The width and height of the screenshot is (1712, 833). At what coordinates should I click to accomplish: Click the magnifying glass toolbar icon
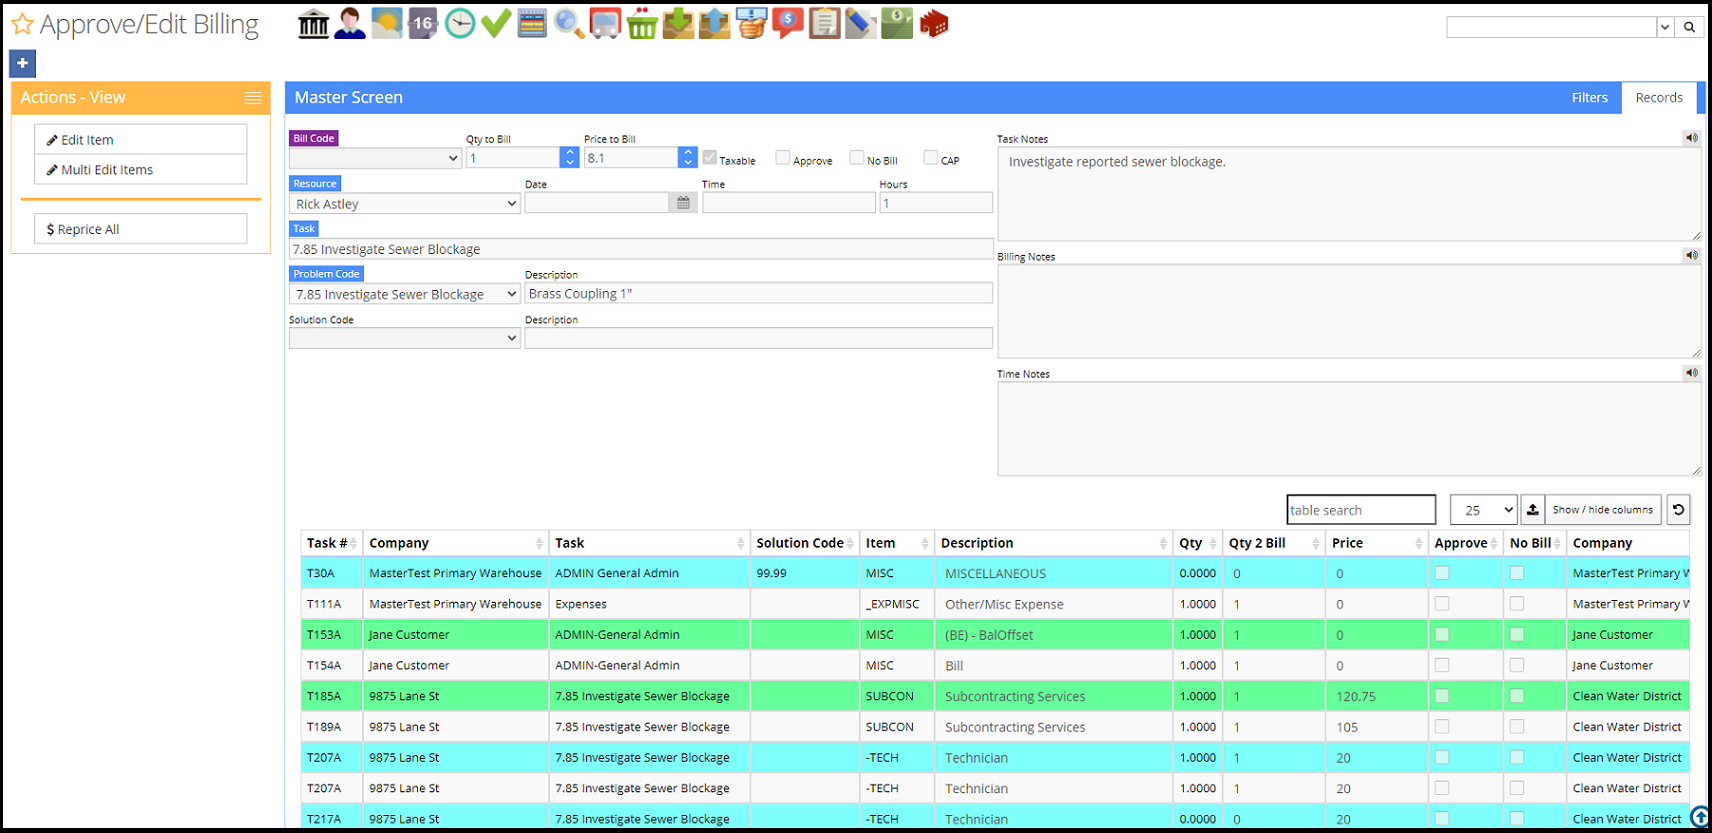click(568, 24)
